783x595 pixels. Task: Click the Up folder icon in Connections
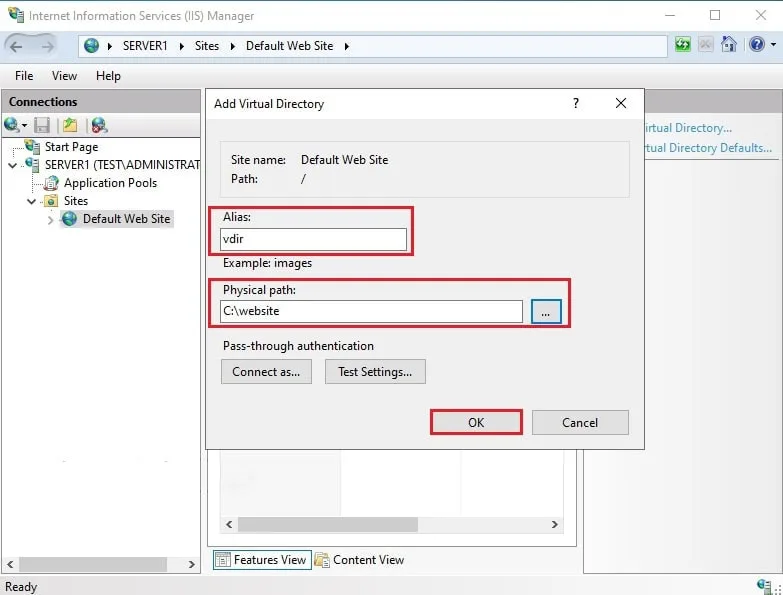[x=70, y=125]
